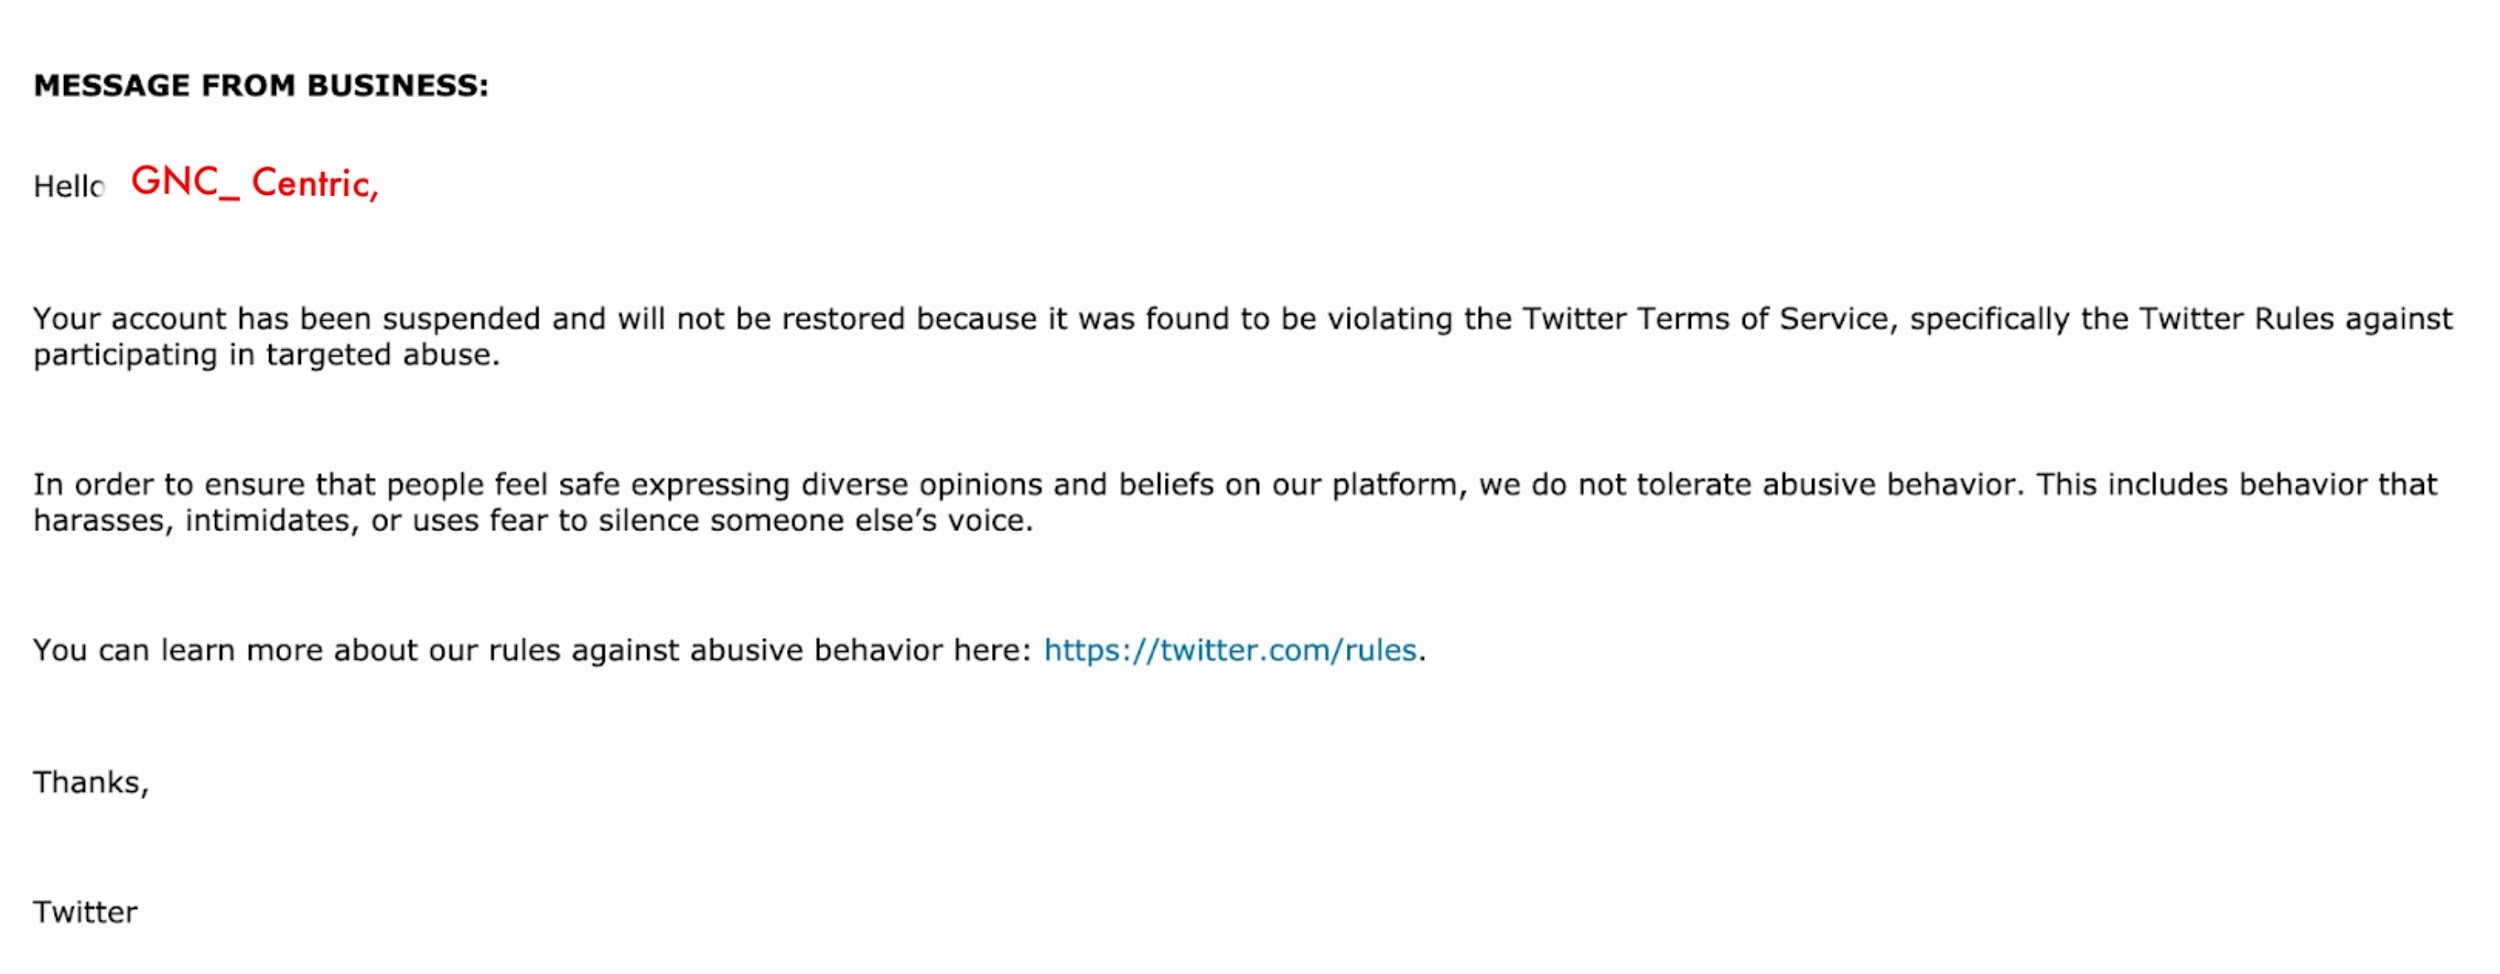
Task: Click the 'participating in targeted abuse' line
Action: click(266, 355)
